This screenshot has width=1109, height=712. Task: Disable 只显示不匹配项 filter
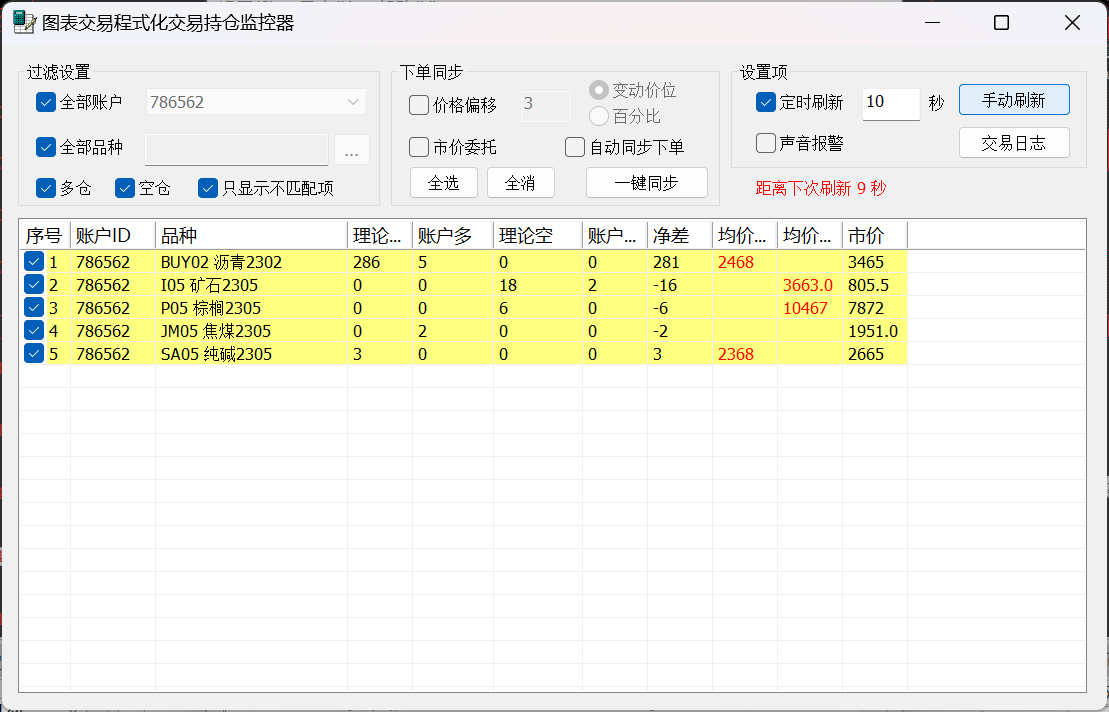tap(208, 188)
